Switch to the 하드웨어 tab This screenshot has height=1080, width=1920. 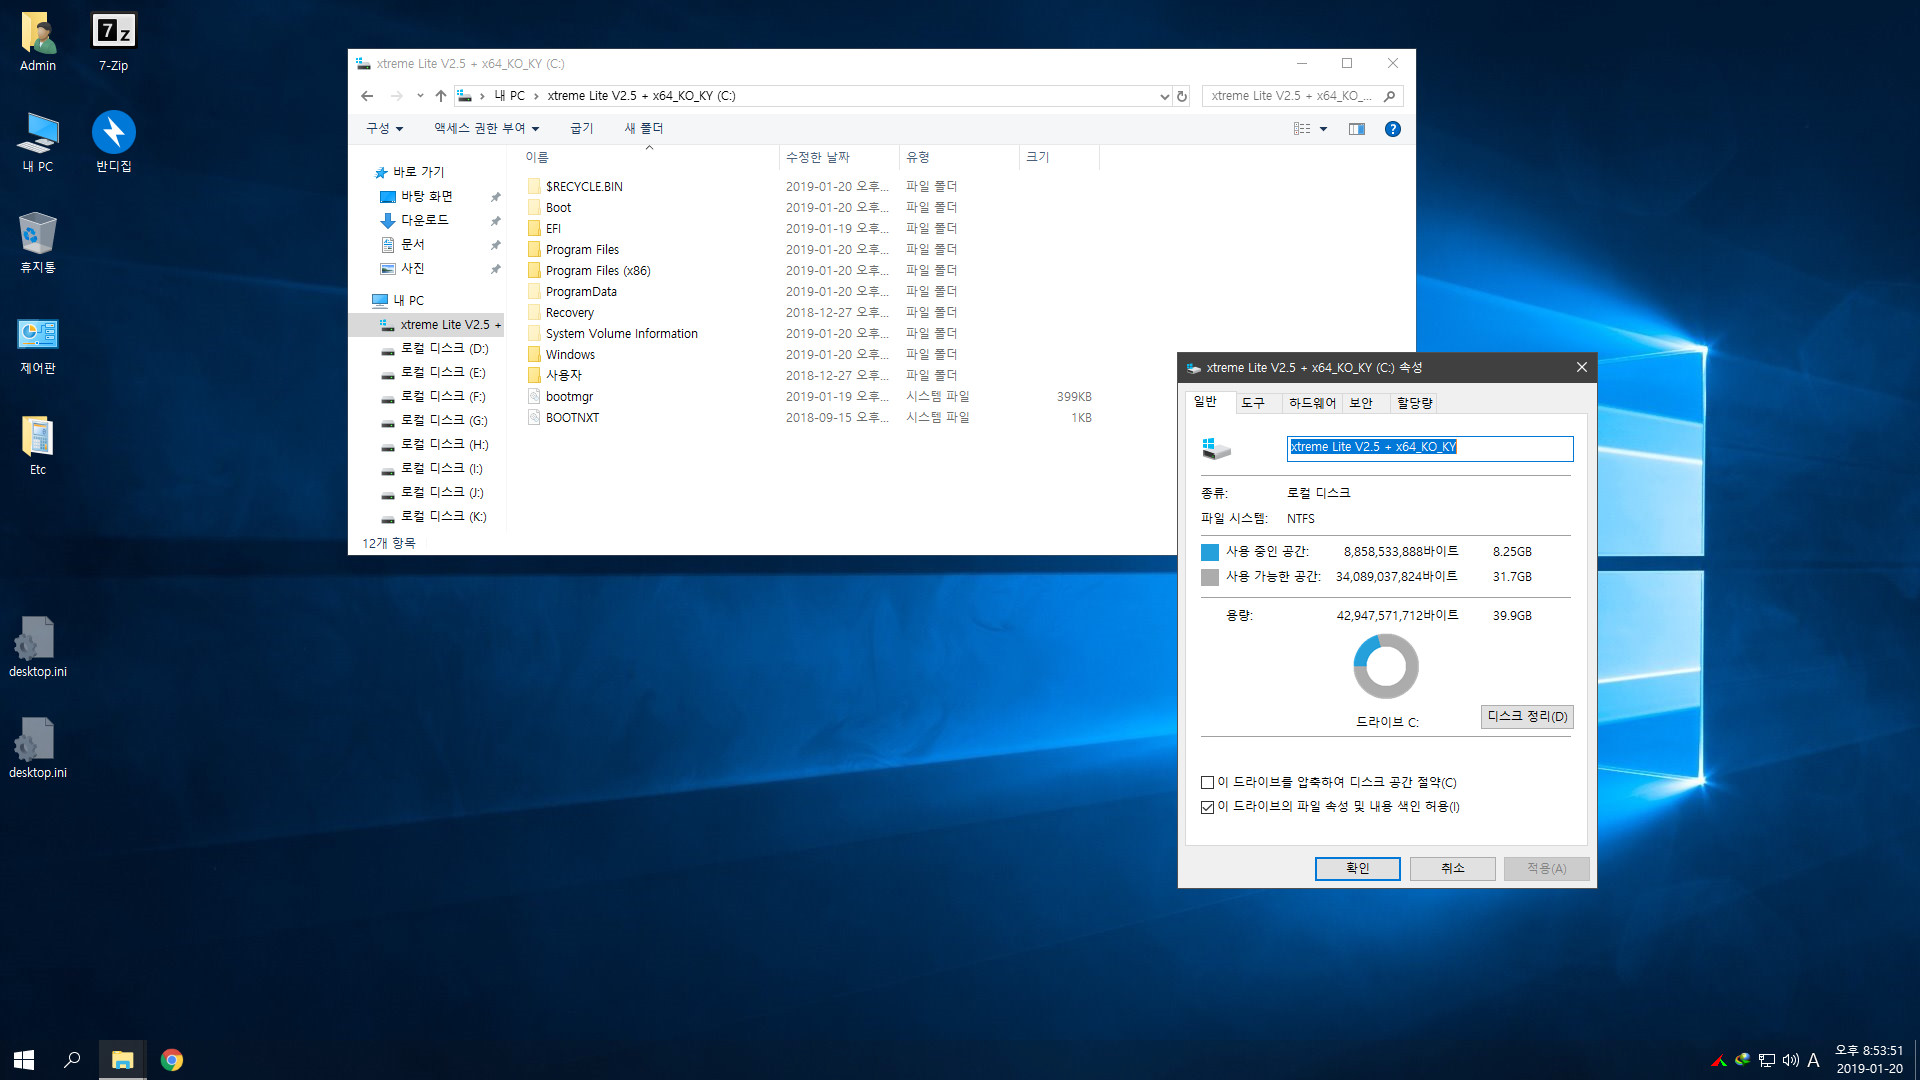[1312, 403]
